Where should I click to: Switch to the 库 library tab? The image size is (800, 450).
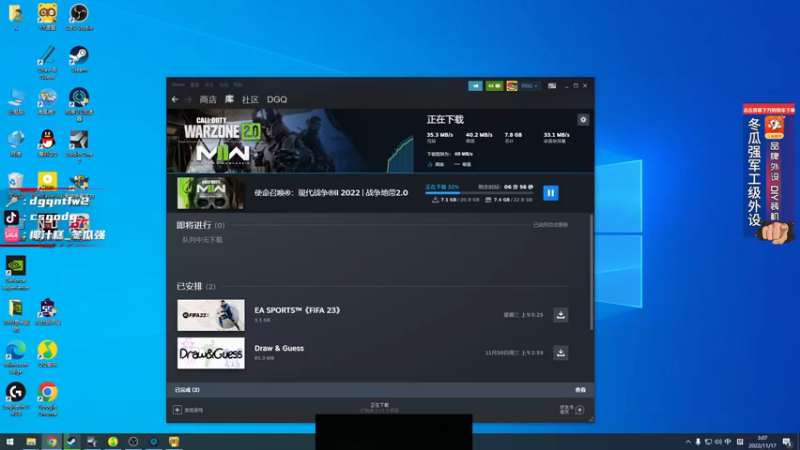point(229,99)
